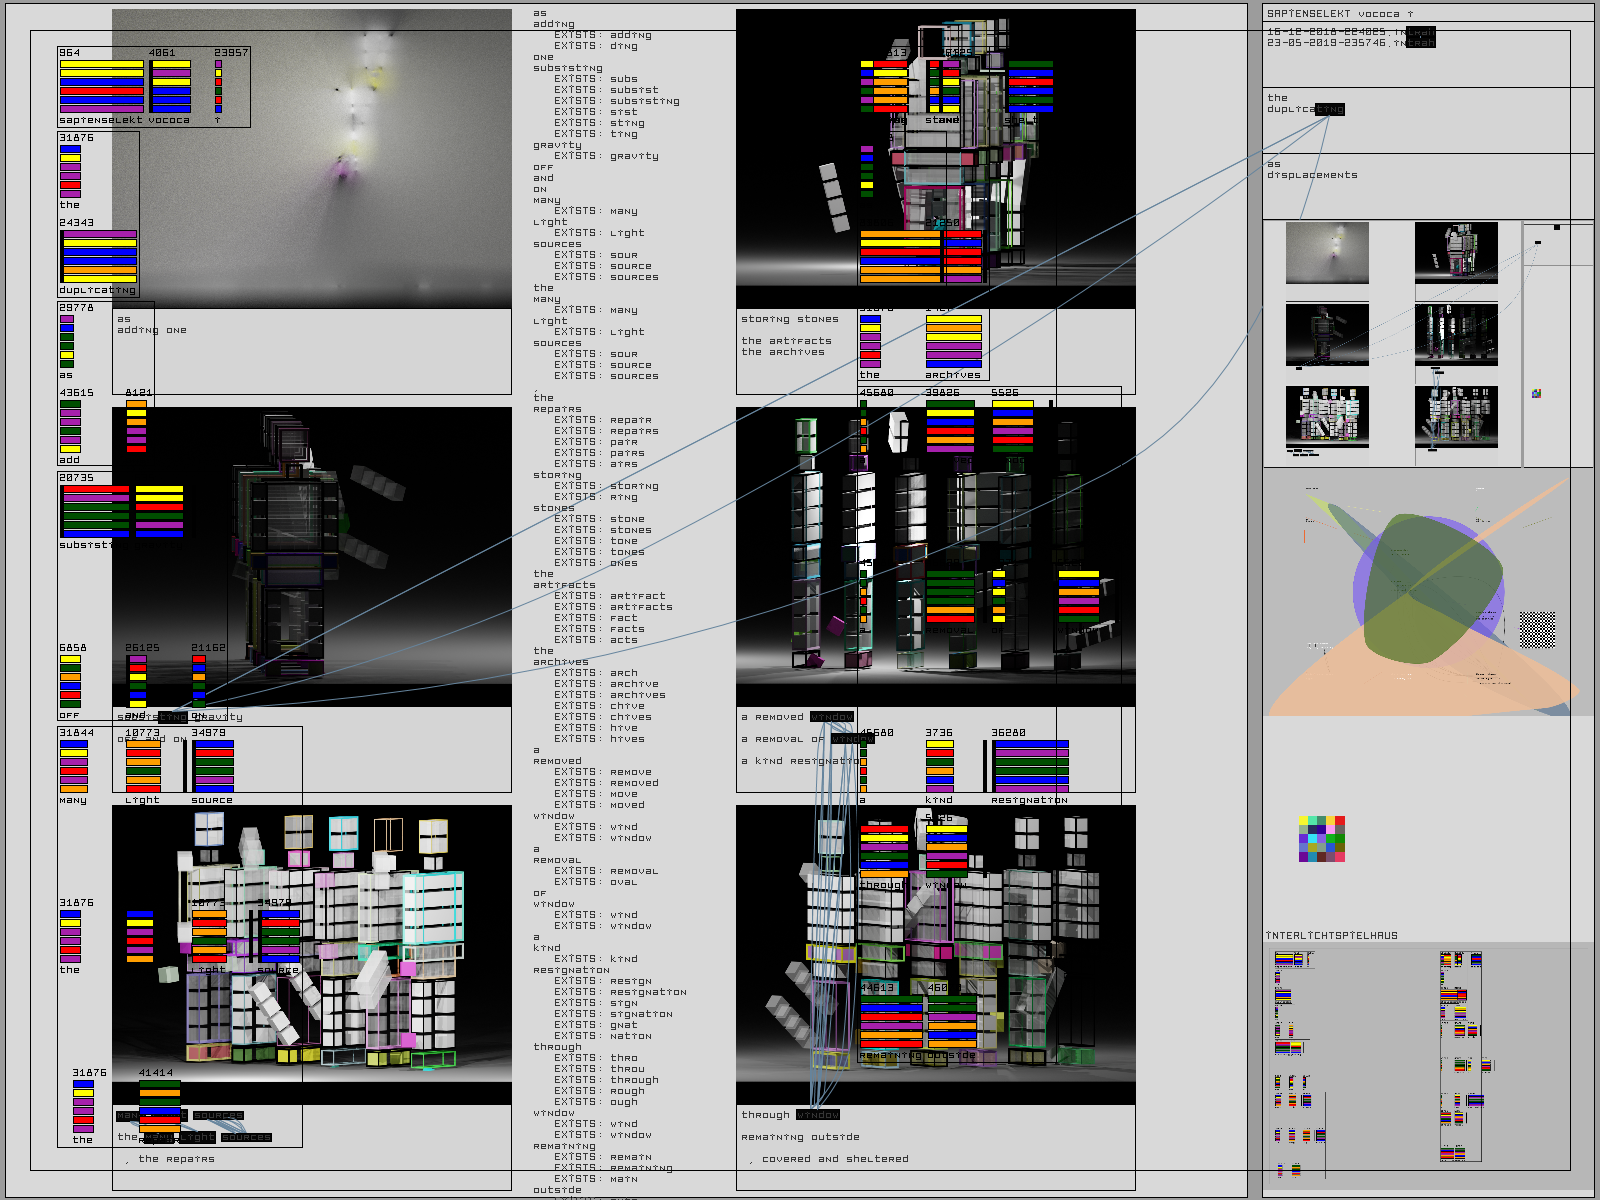1600x1200 pixels.
Task: Open the bottom-left white robot group thumbnail
Action: click(1327, 417)
